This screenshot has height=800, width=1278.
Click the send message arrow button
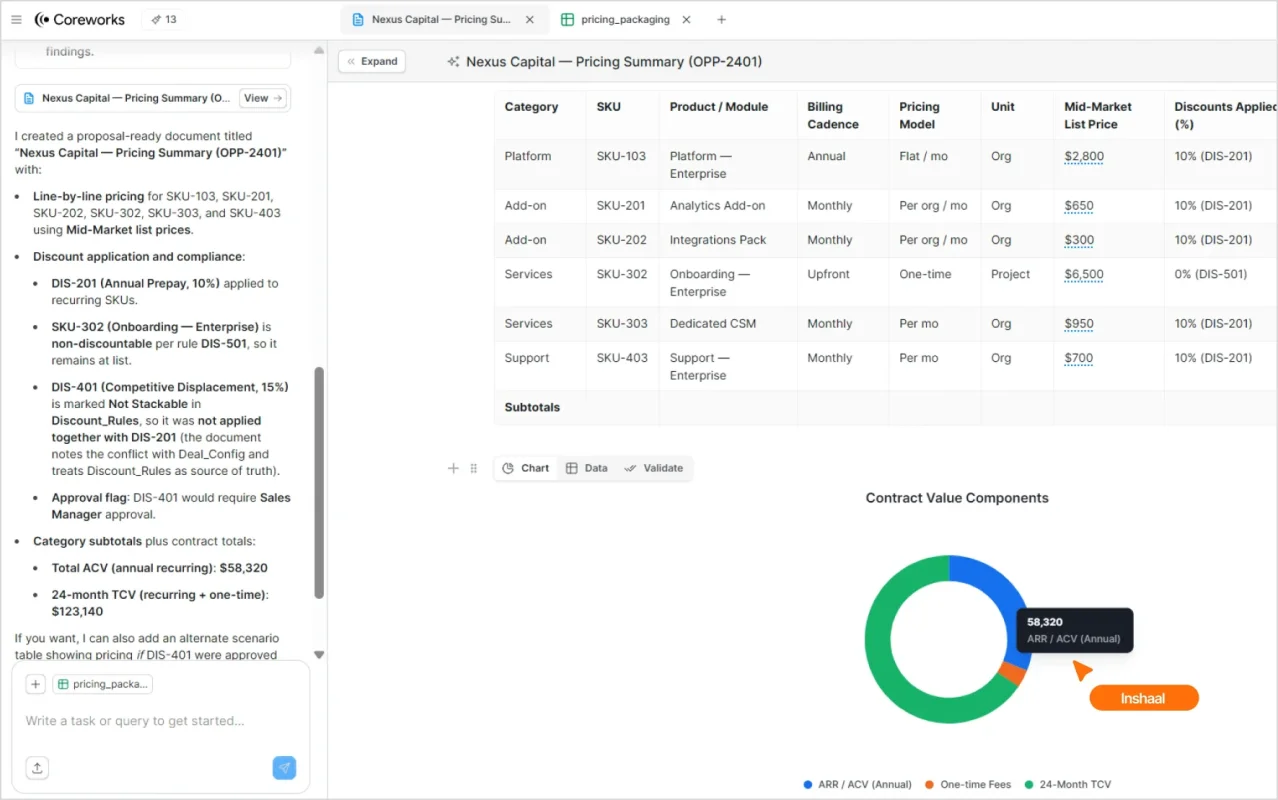pyautogui.click(x=284, y=767)
